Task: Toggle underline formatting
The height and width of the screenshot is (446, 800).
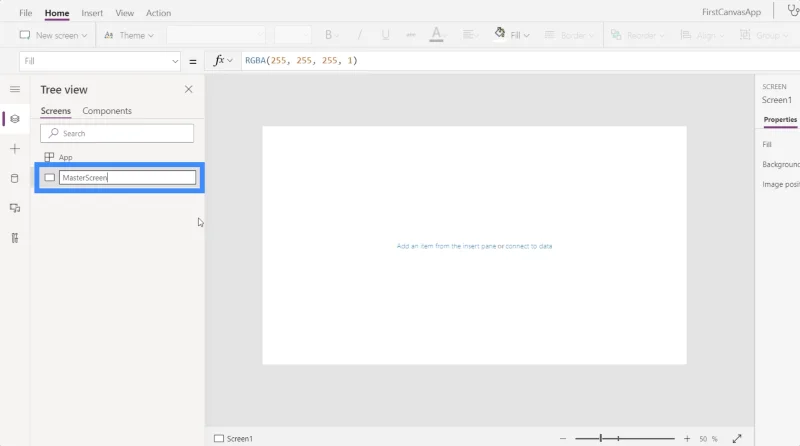Action: pyautogui.click(x=385, y=35)
